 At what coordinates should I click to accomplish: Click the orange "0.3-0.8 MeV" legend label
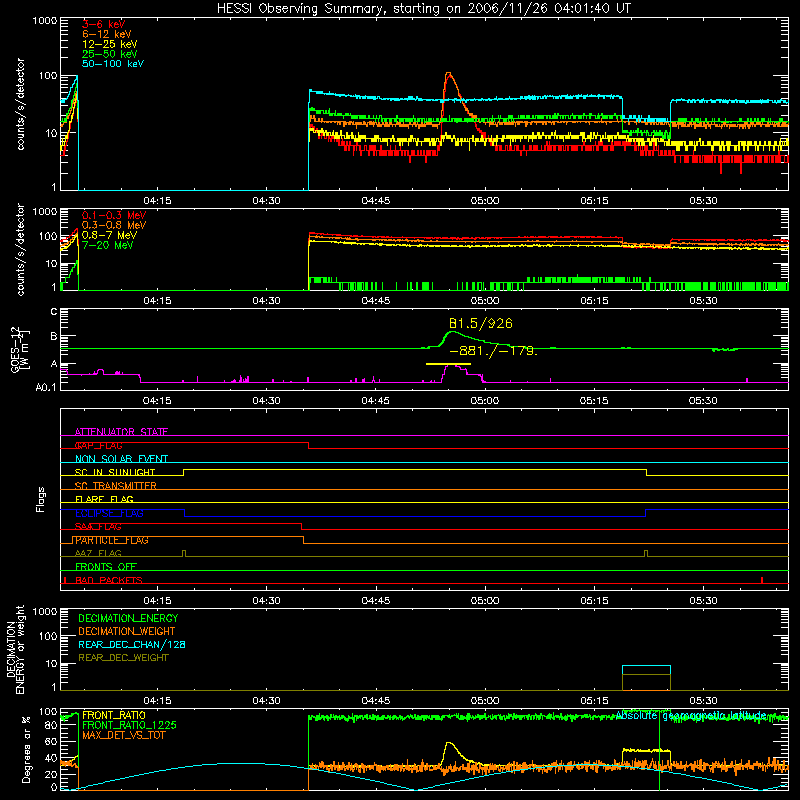(x=114, y=225)
